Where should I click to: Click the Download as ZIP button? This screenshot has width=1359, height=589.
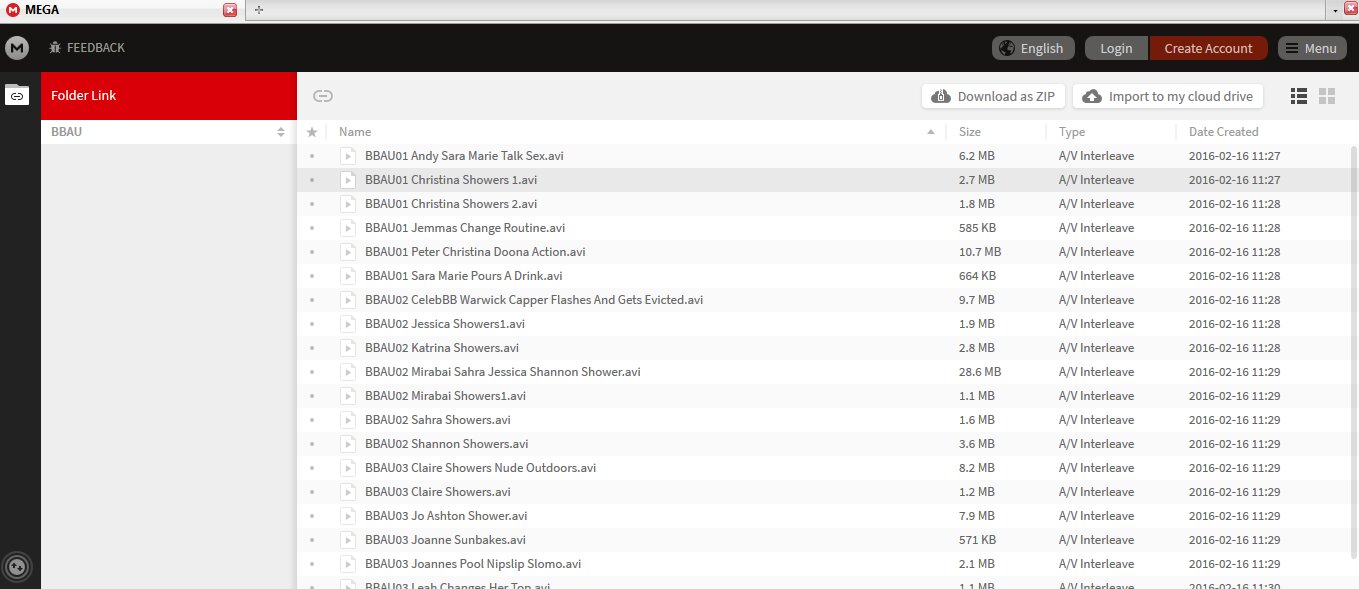point(993,96)
